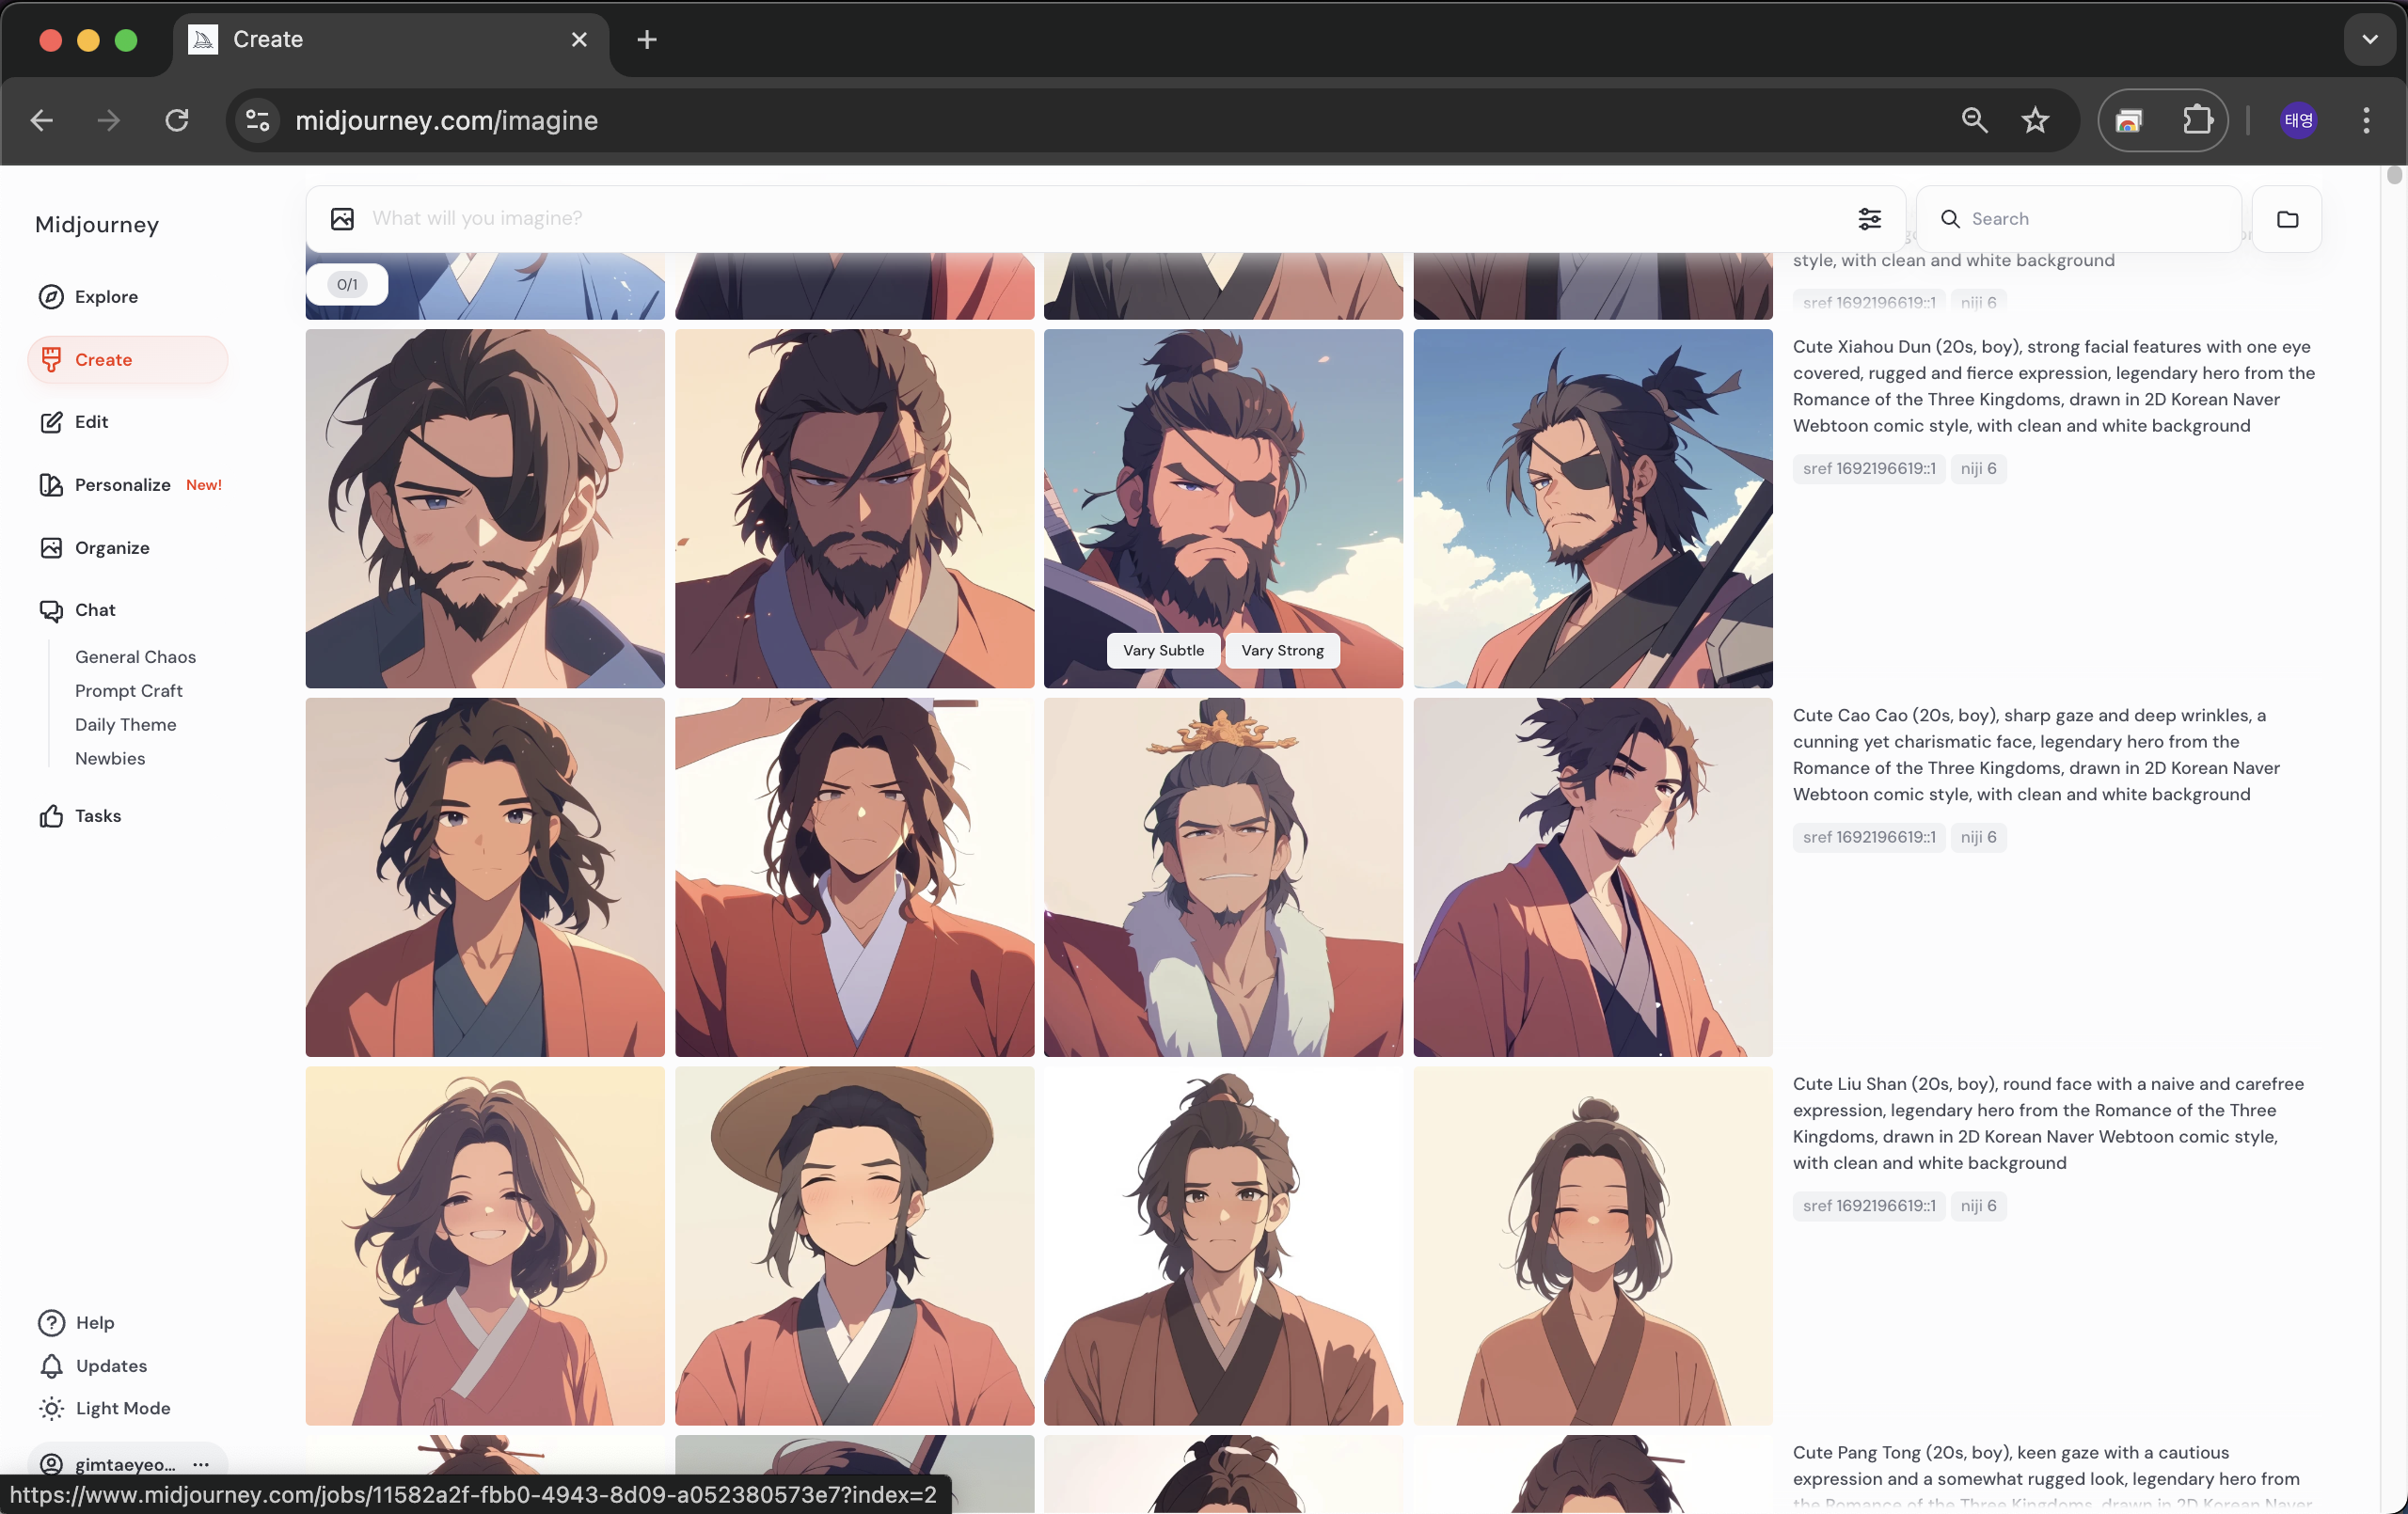This screenshot has height=1514, width=2408.
Task: Open the prompt settings sliders icon
Action: [x=1869, y=219]
